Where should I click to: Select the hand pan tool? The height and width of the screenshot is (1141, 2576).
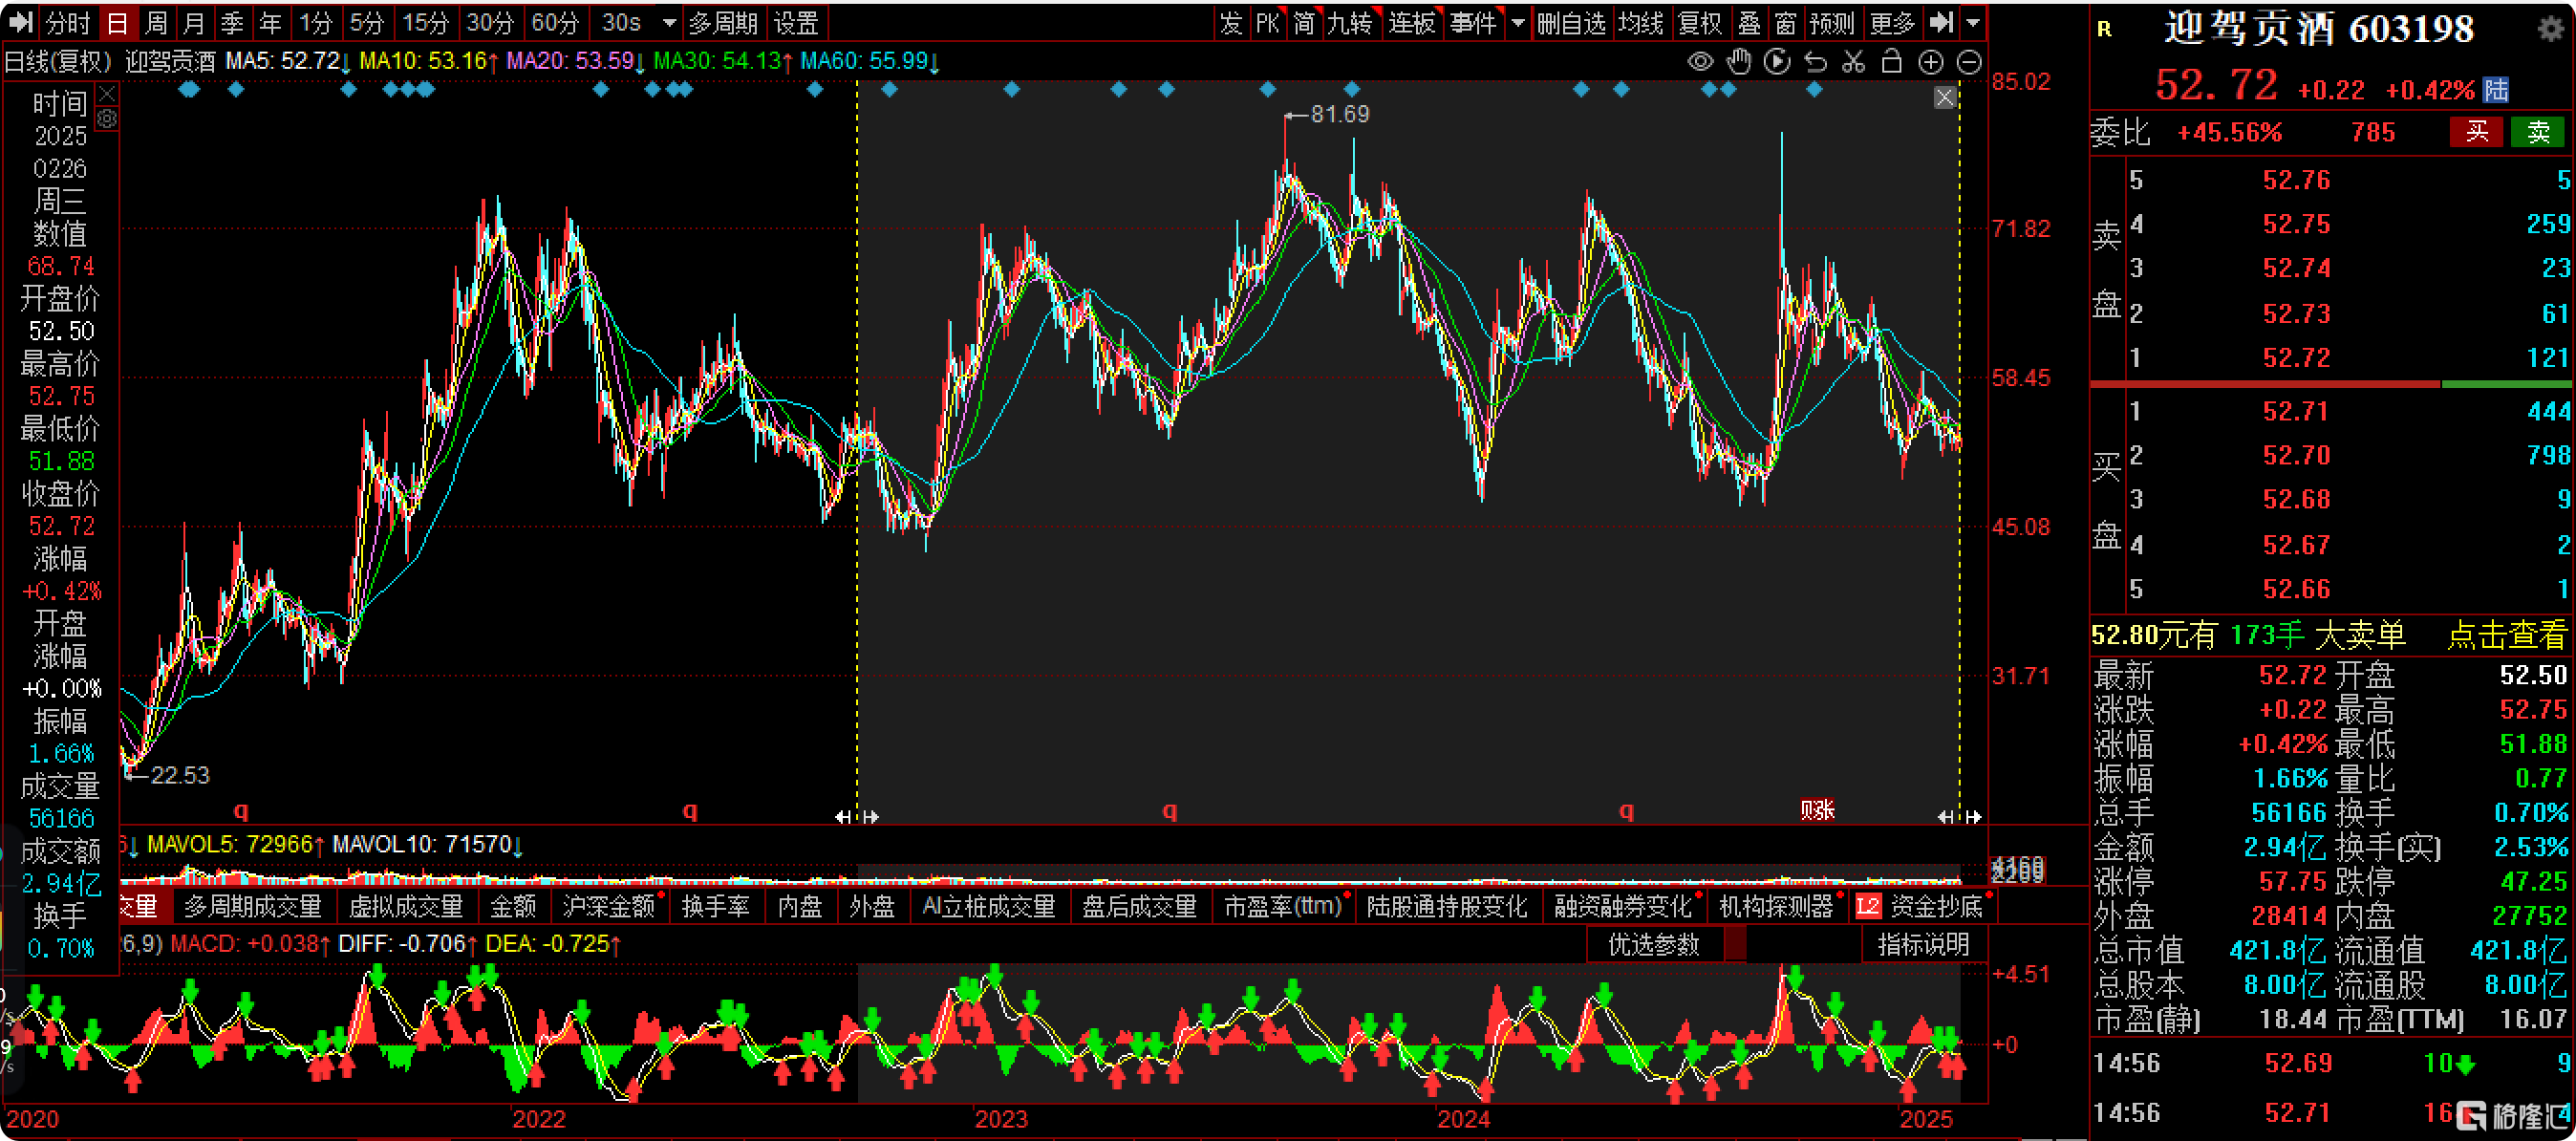1739,62
